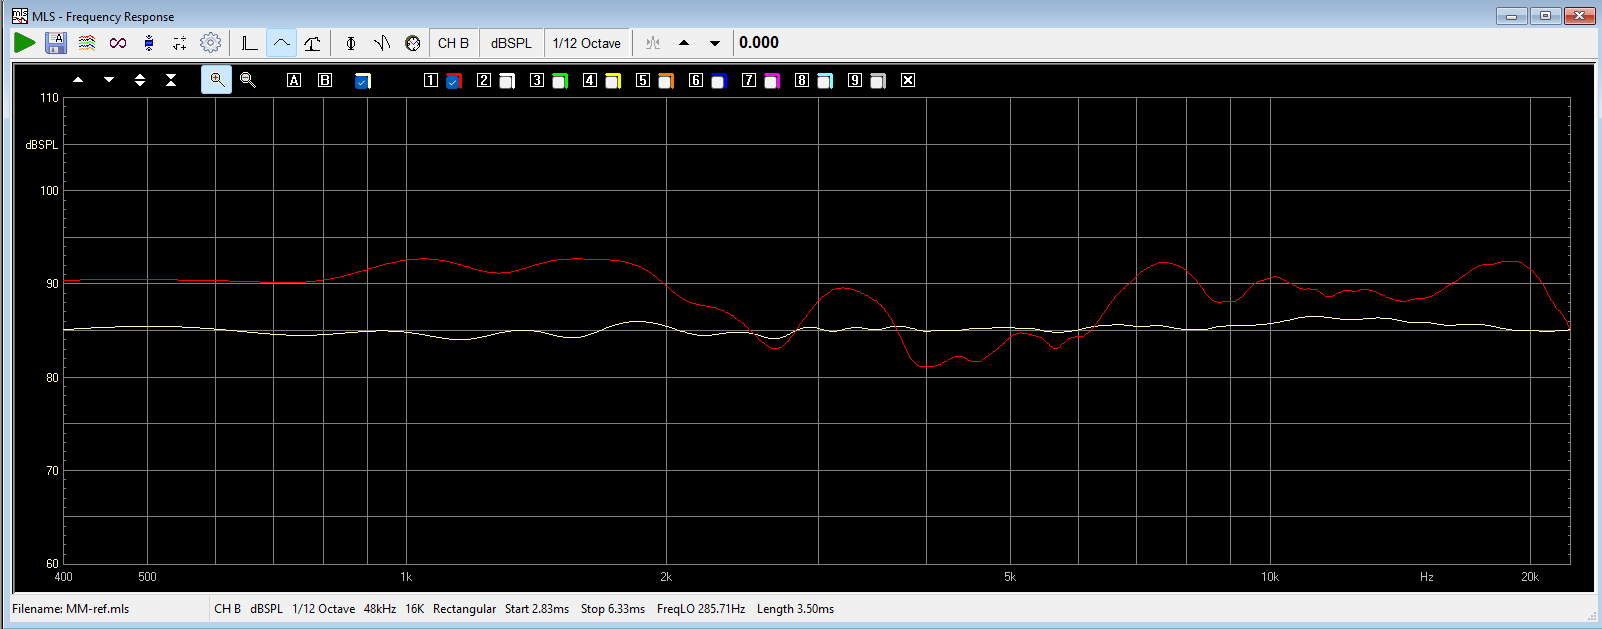This screenshot has height=629, width=1602.
Task: Click the blue microphone input icon in toolbar
Action: click(x=149, y=43)
